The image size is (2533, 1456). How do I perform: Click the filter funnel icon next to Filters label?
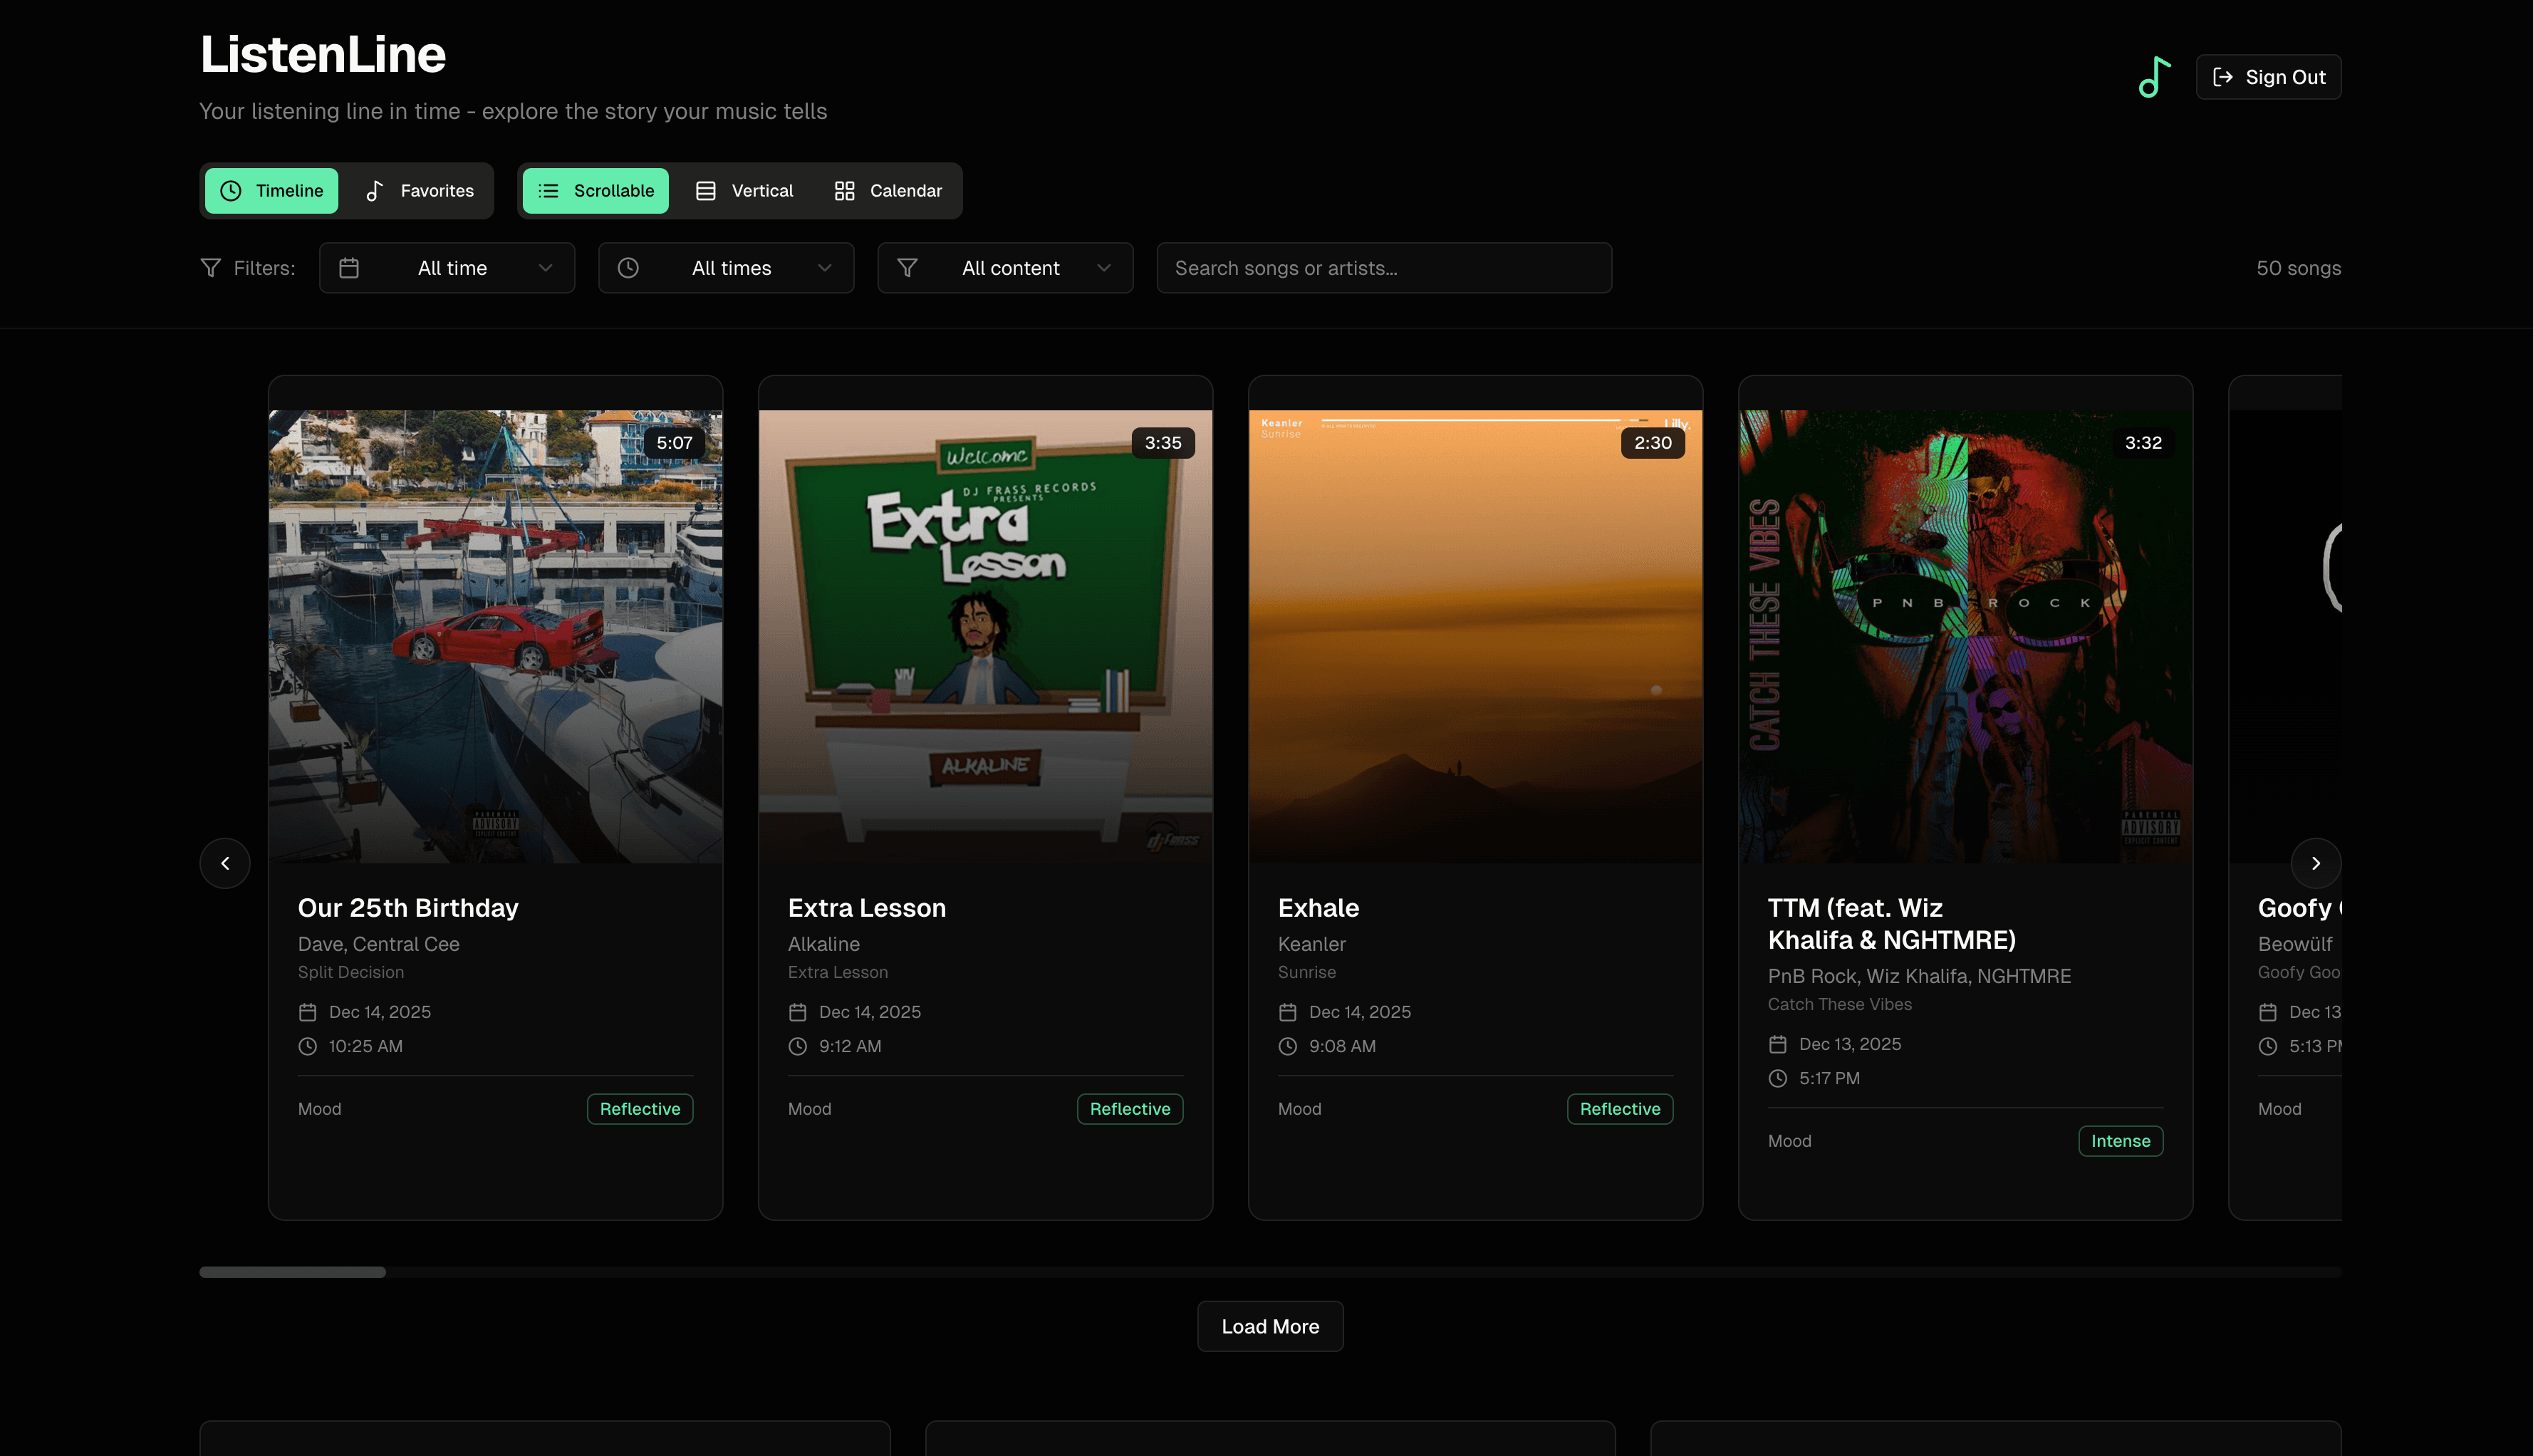click(x=210, y=267)
